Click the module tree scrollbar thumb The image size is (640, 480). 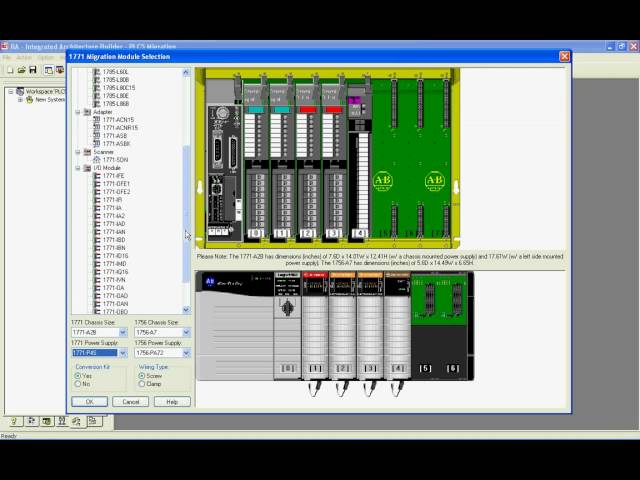pos(186,213)
